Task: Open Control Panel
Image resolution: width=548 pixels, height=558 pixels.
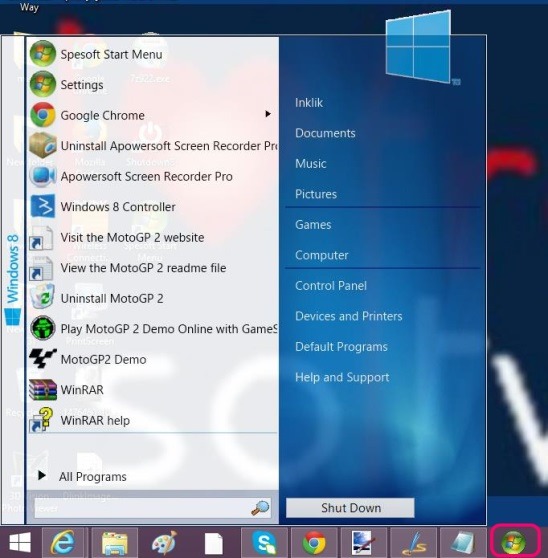Action: [331, 285]
